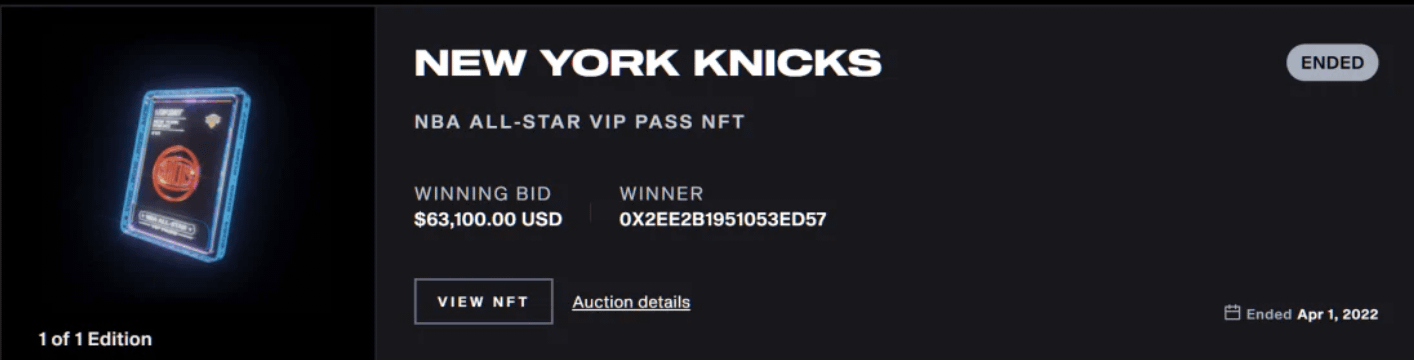Select winner address 0X2EE2B1951053ED57

723,219
